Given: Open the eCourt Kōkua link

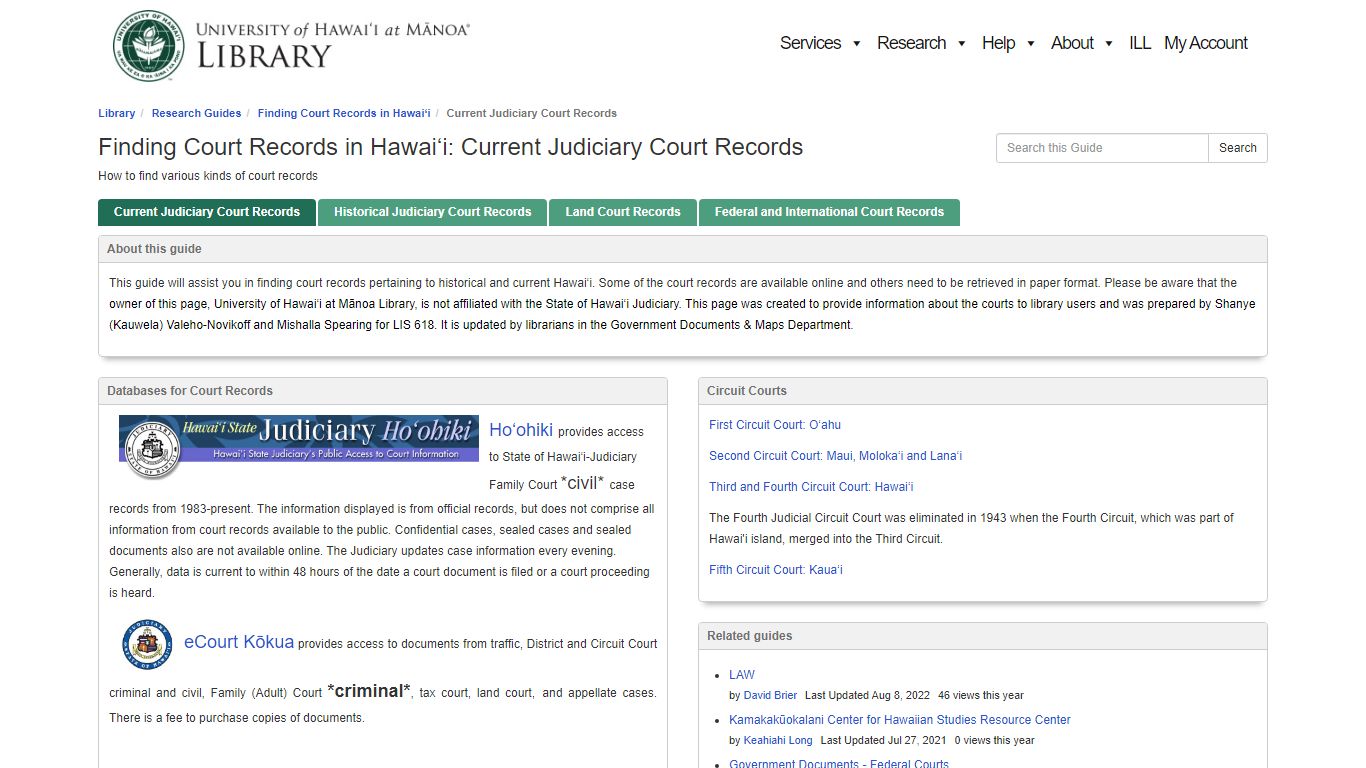Looking at the screenshot, I should point(239,642).
